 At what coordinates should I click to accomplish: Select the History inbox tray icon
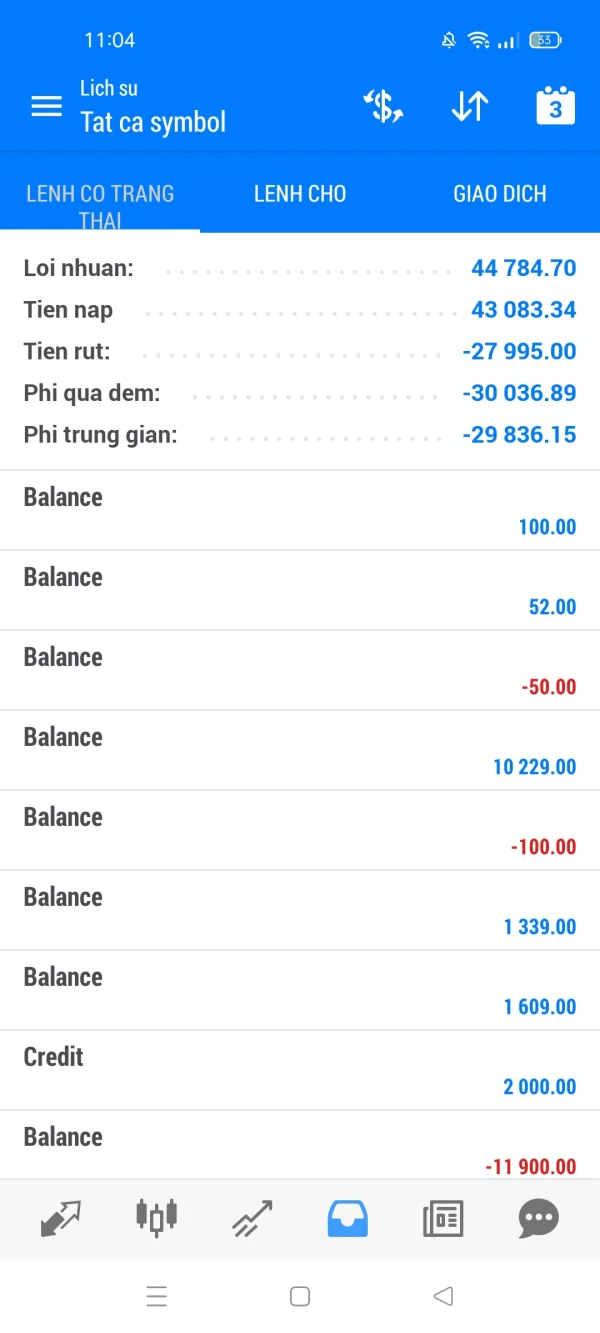[x=348, y=1218]
